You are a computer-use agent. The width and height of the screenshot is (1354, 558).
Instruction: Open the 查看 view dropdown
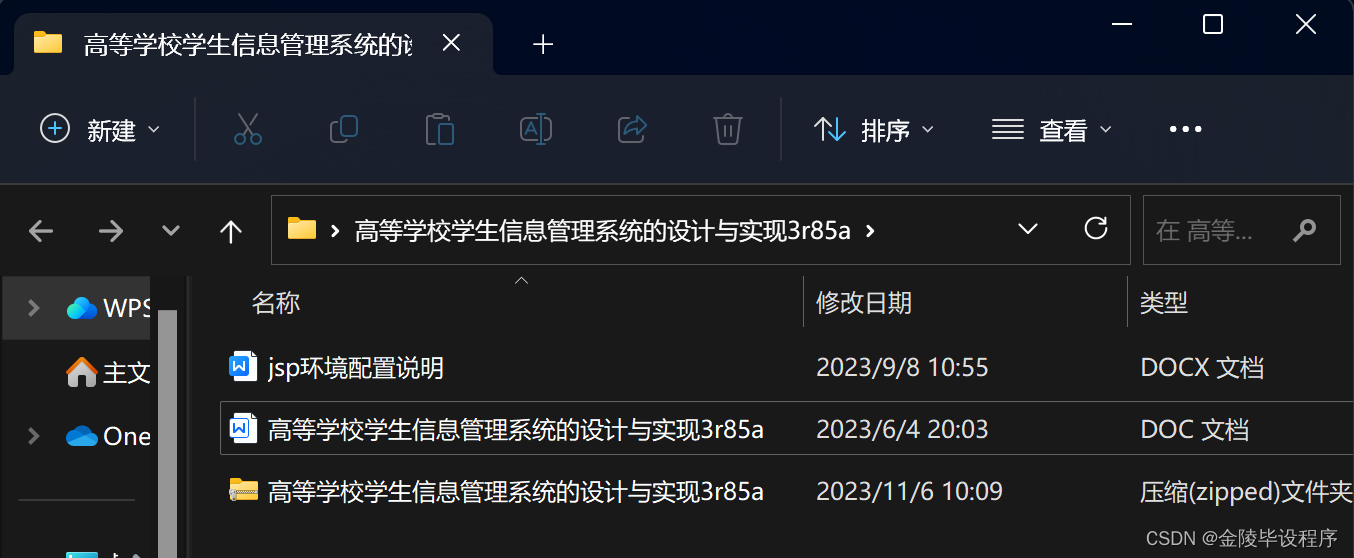(1052, 129)
